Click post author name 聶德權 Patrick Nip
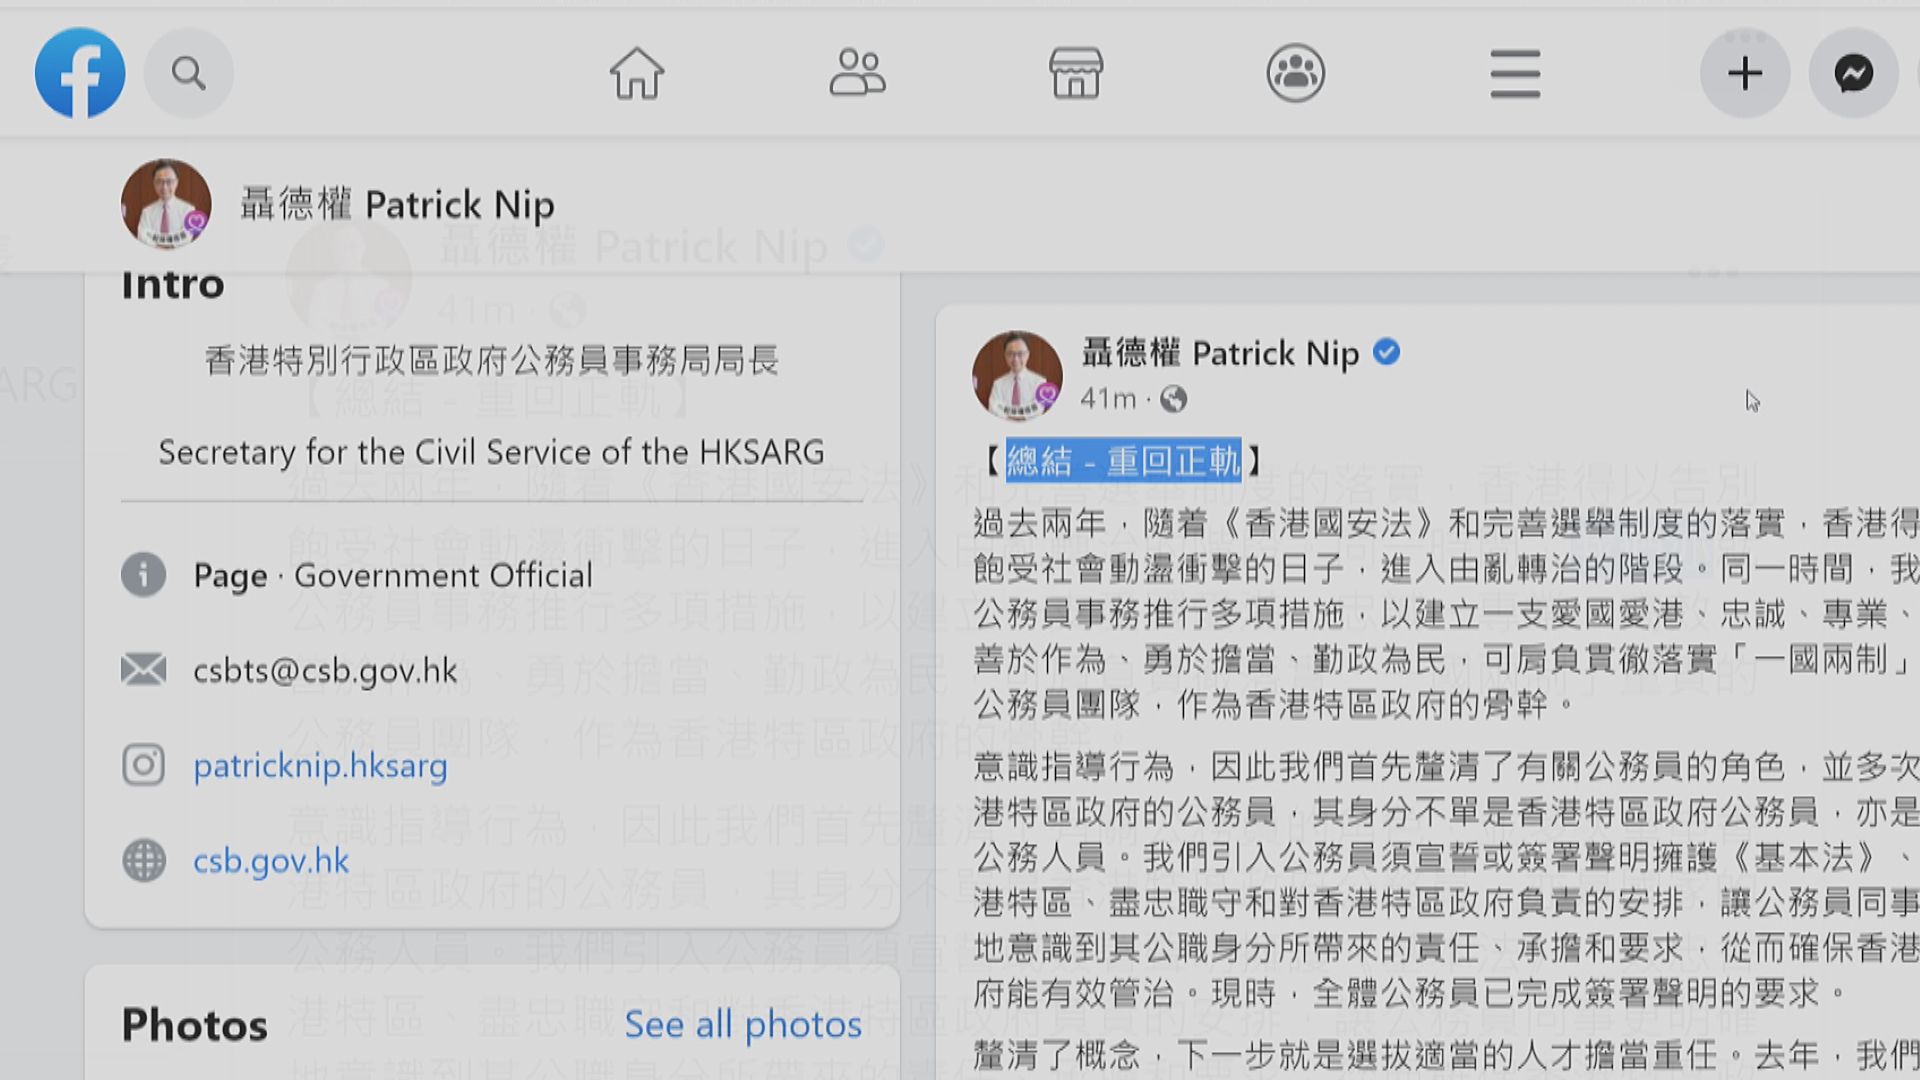1920x1080 pixels. point(1220,353)
